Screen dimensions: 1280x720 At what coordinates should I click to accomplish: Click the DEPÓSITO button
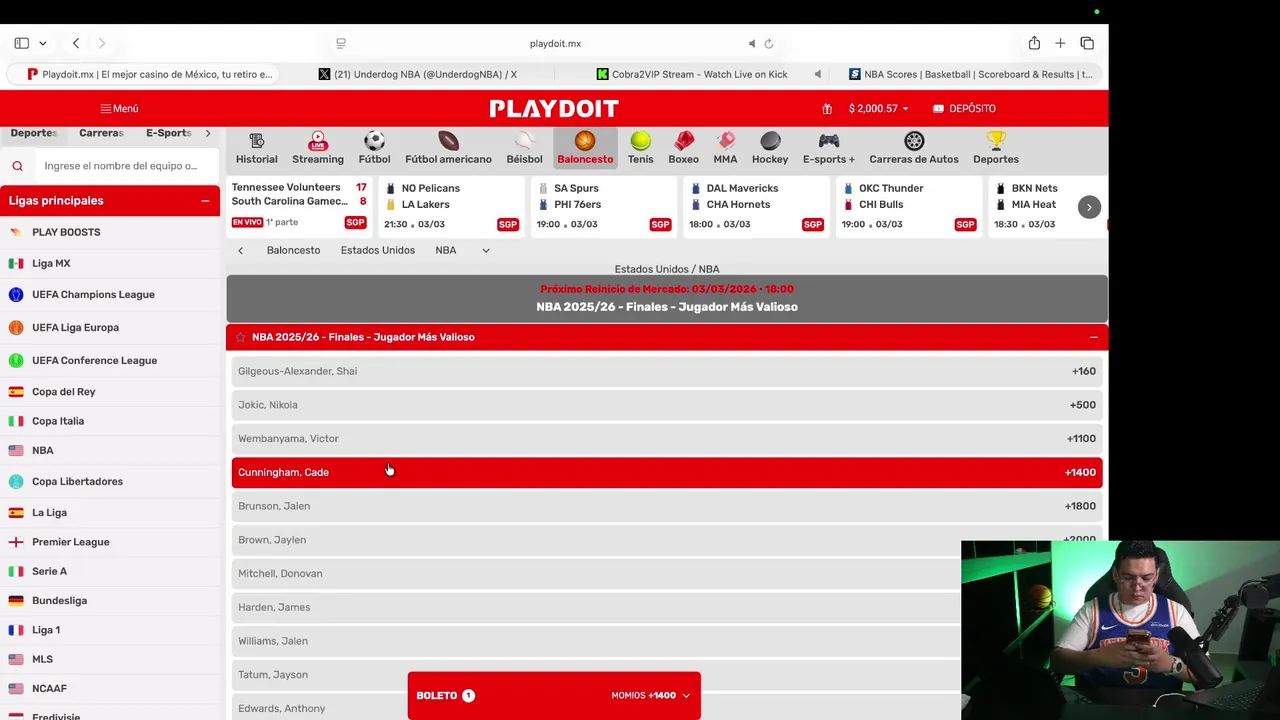[x=964, y=108]
